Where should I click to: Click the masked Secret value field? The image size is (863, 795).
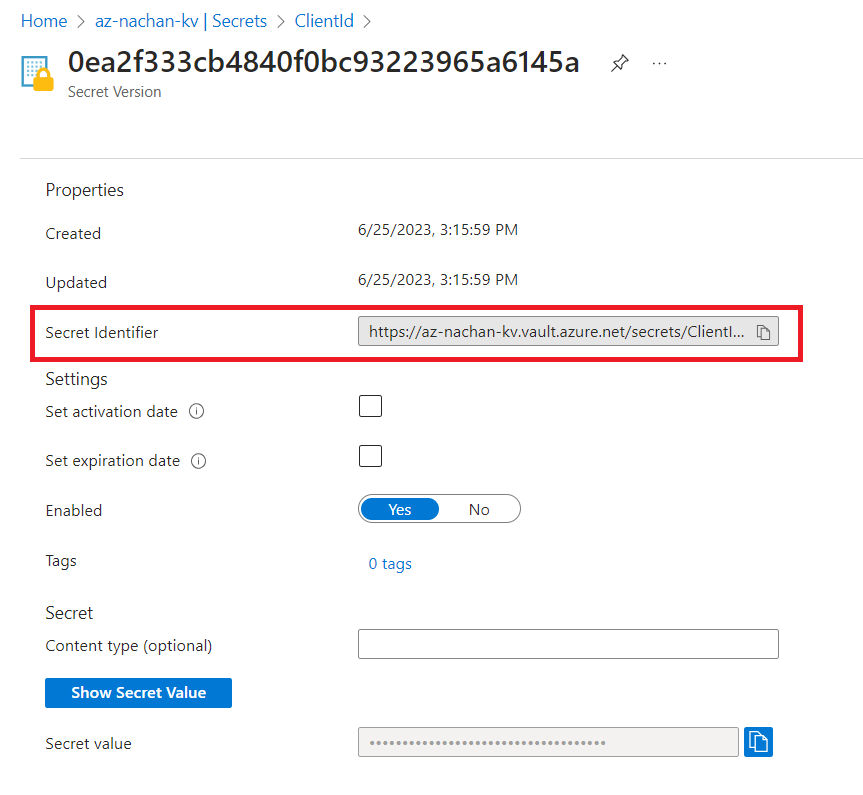click(x=548, y=743)
